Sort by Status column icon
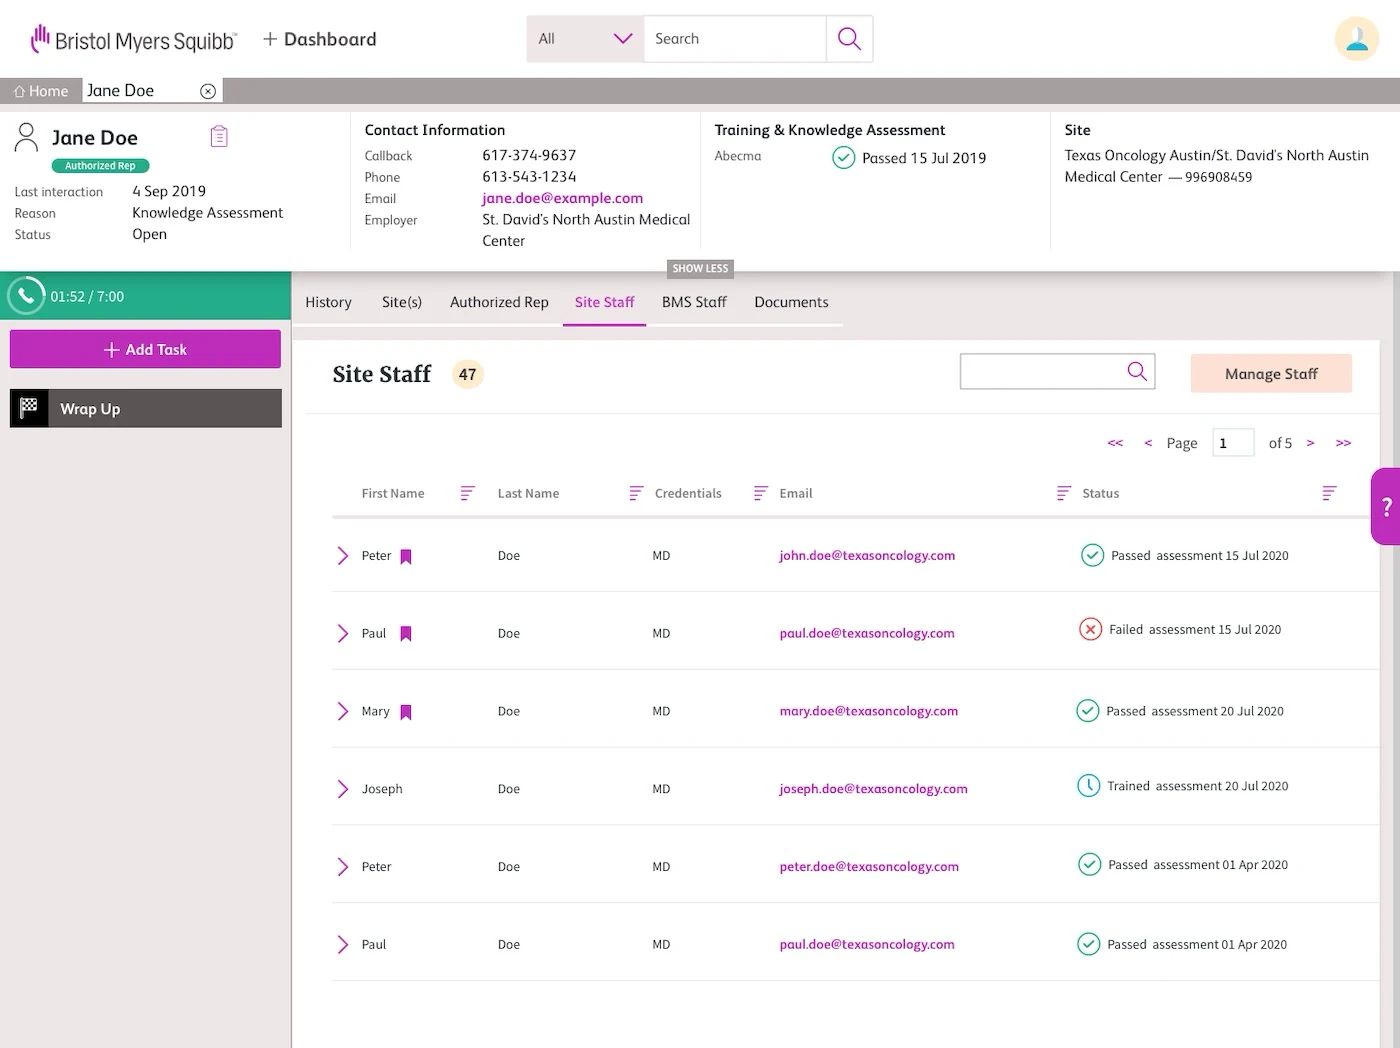The height and width of the screenshot is (1048, 1400). [x=1329, y=493]
